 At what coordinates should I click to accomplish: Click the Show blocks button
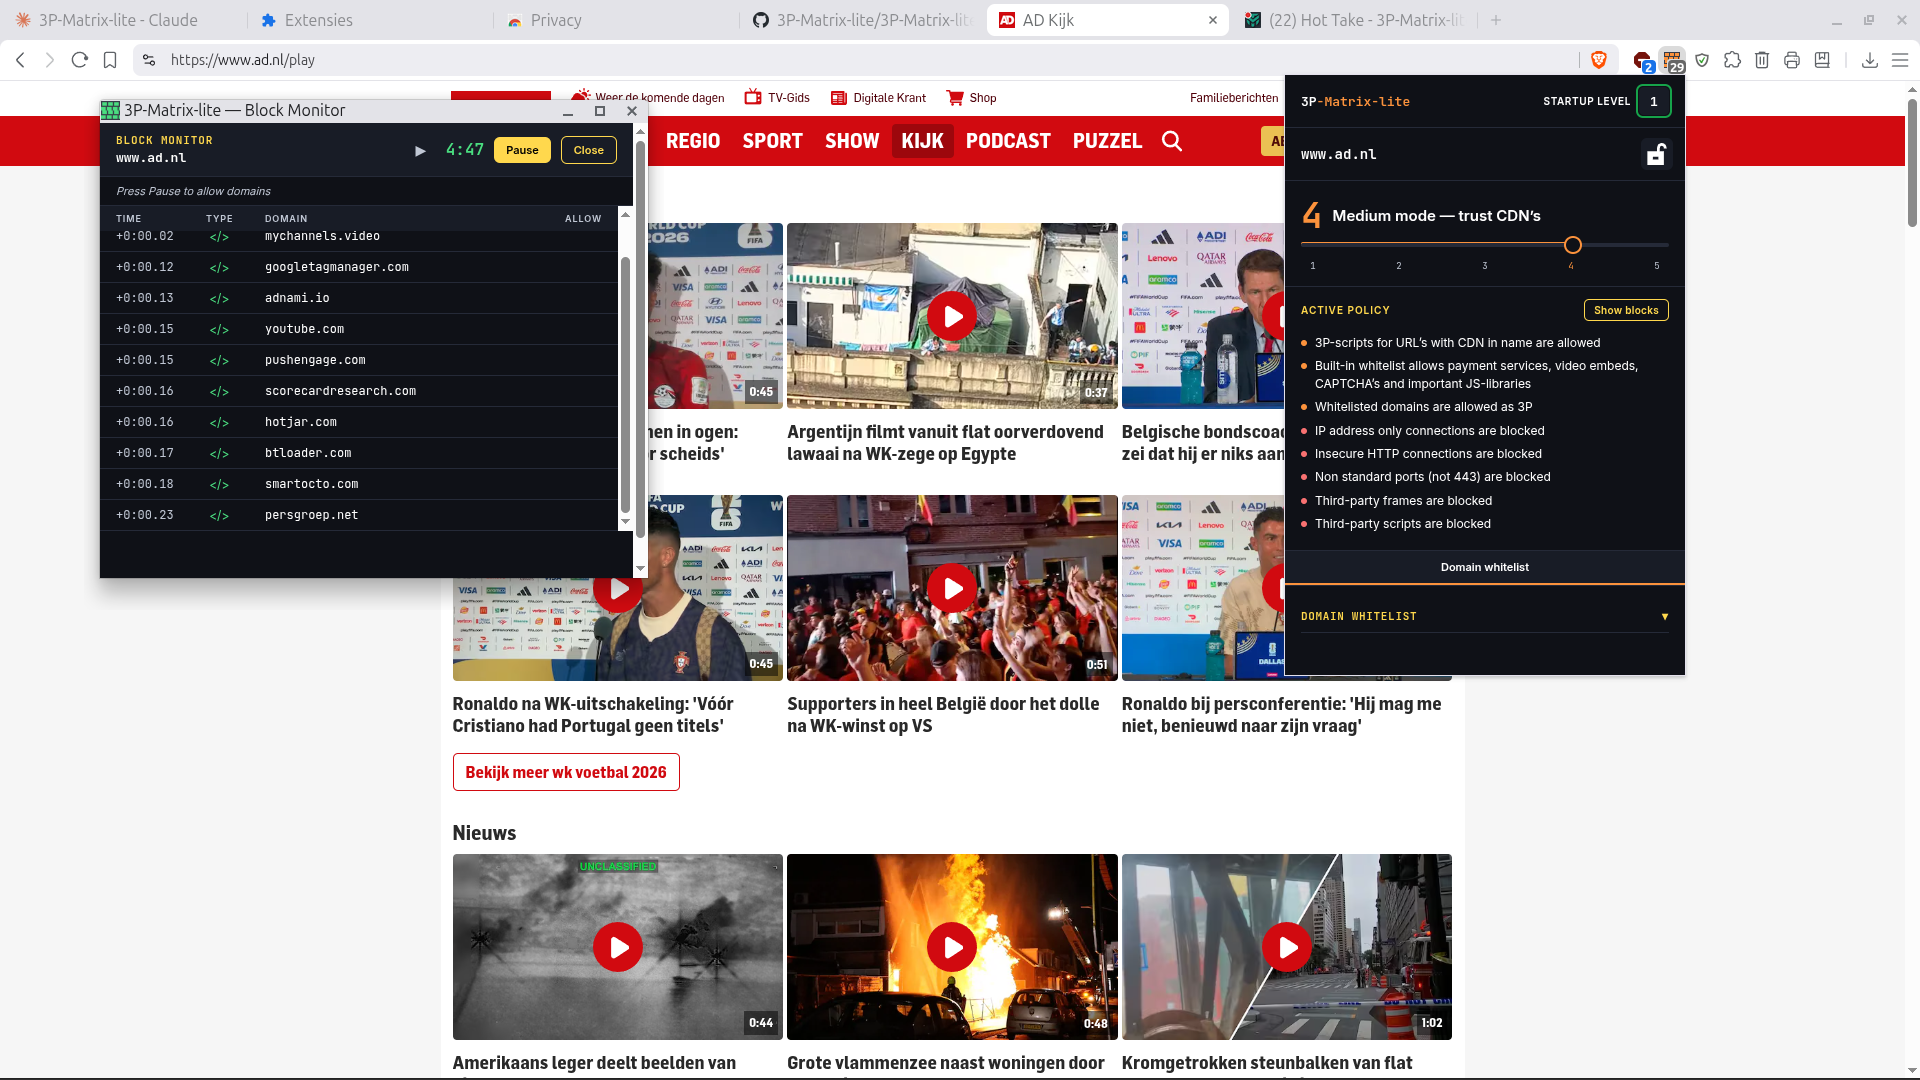tap(1626, 310)
